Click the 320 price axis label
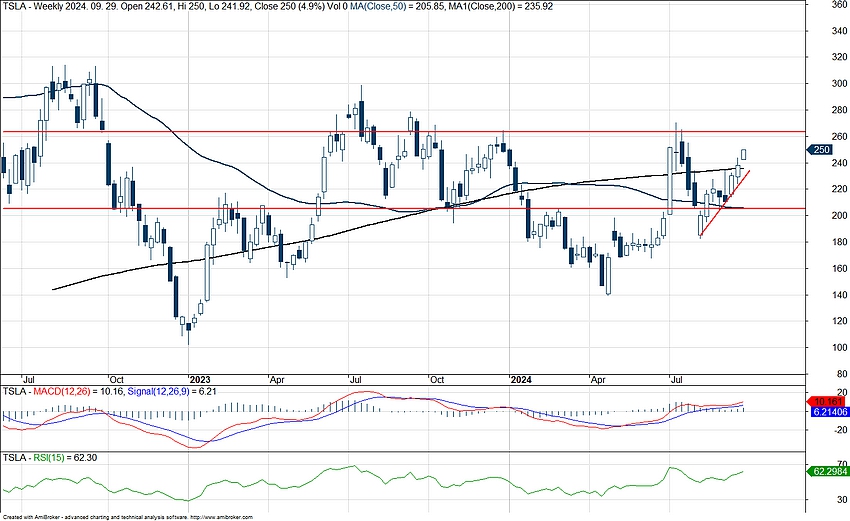Image resolution: width=850 pixels, height=521 pixels. click(x=839, y=57)
